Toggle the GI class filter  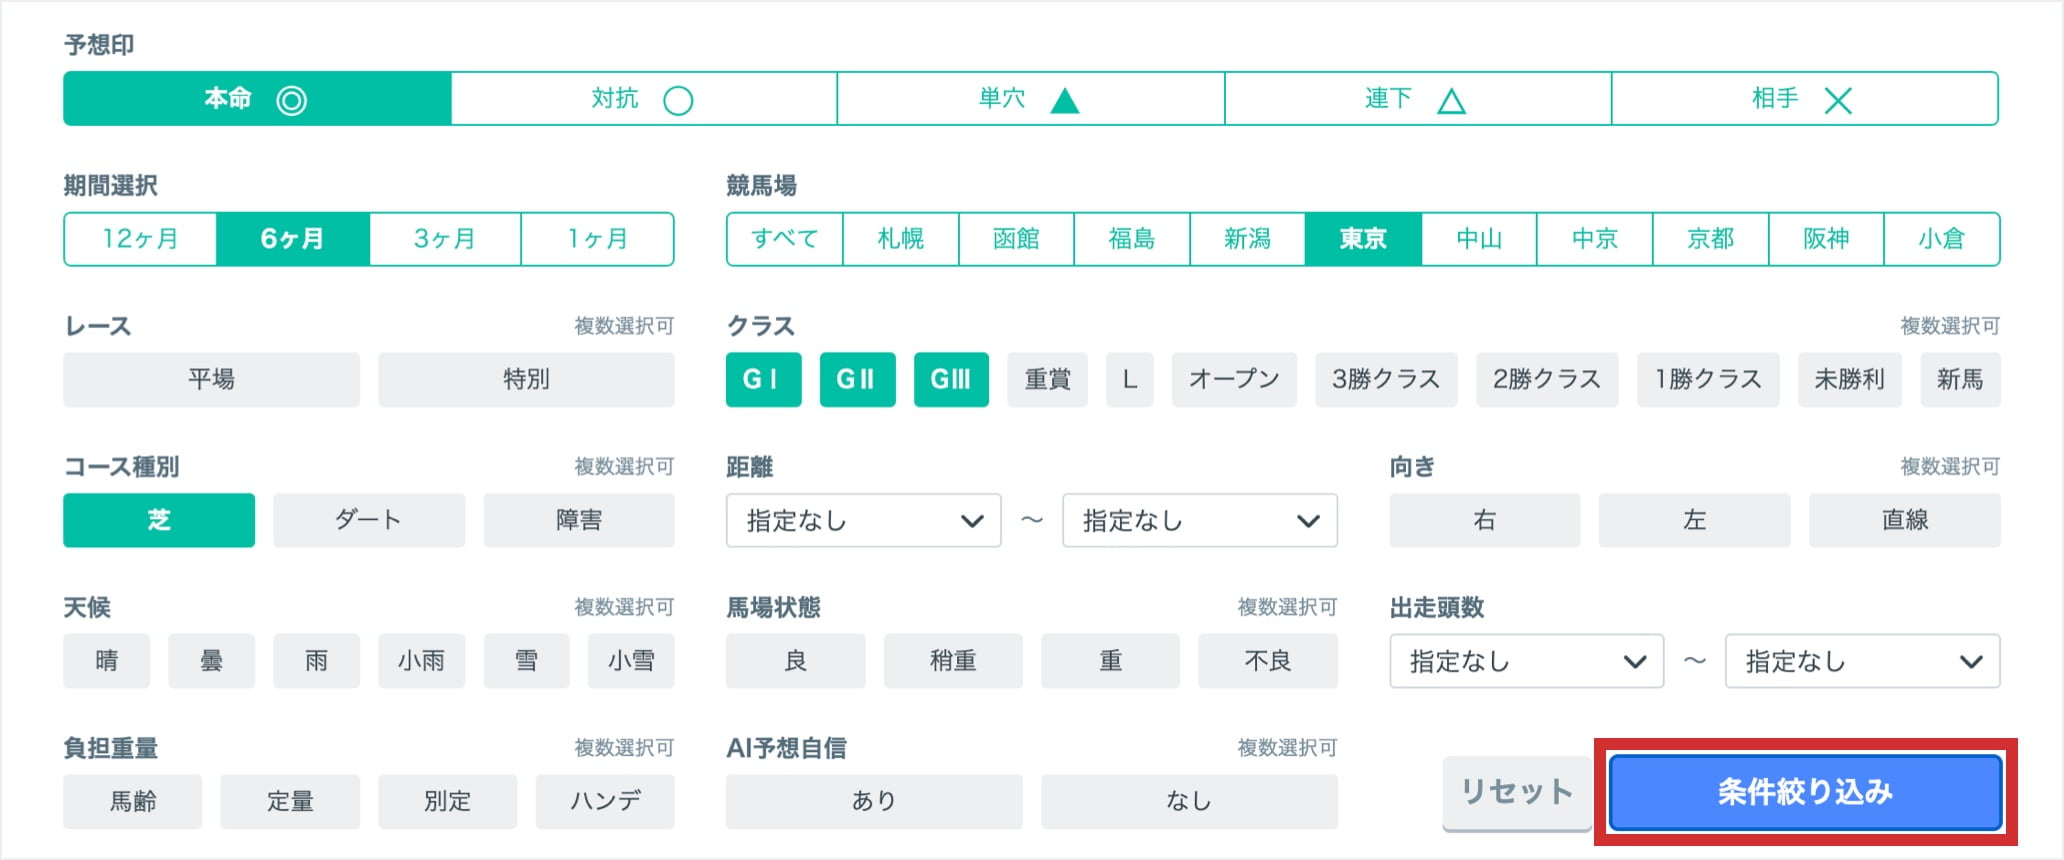(x=763, y=380)
